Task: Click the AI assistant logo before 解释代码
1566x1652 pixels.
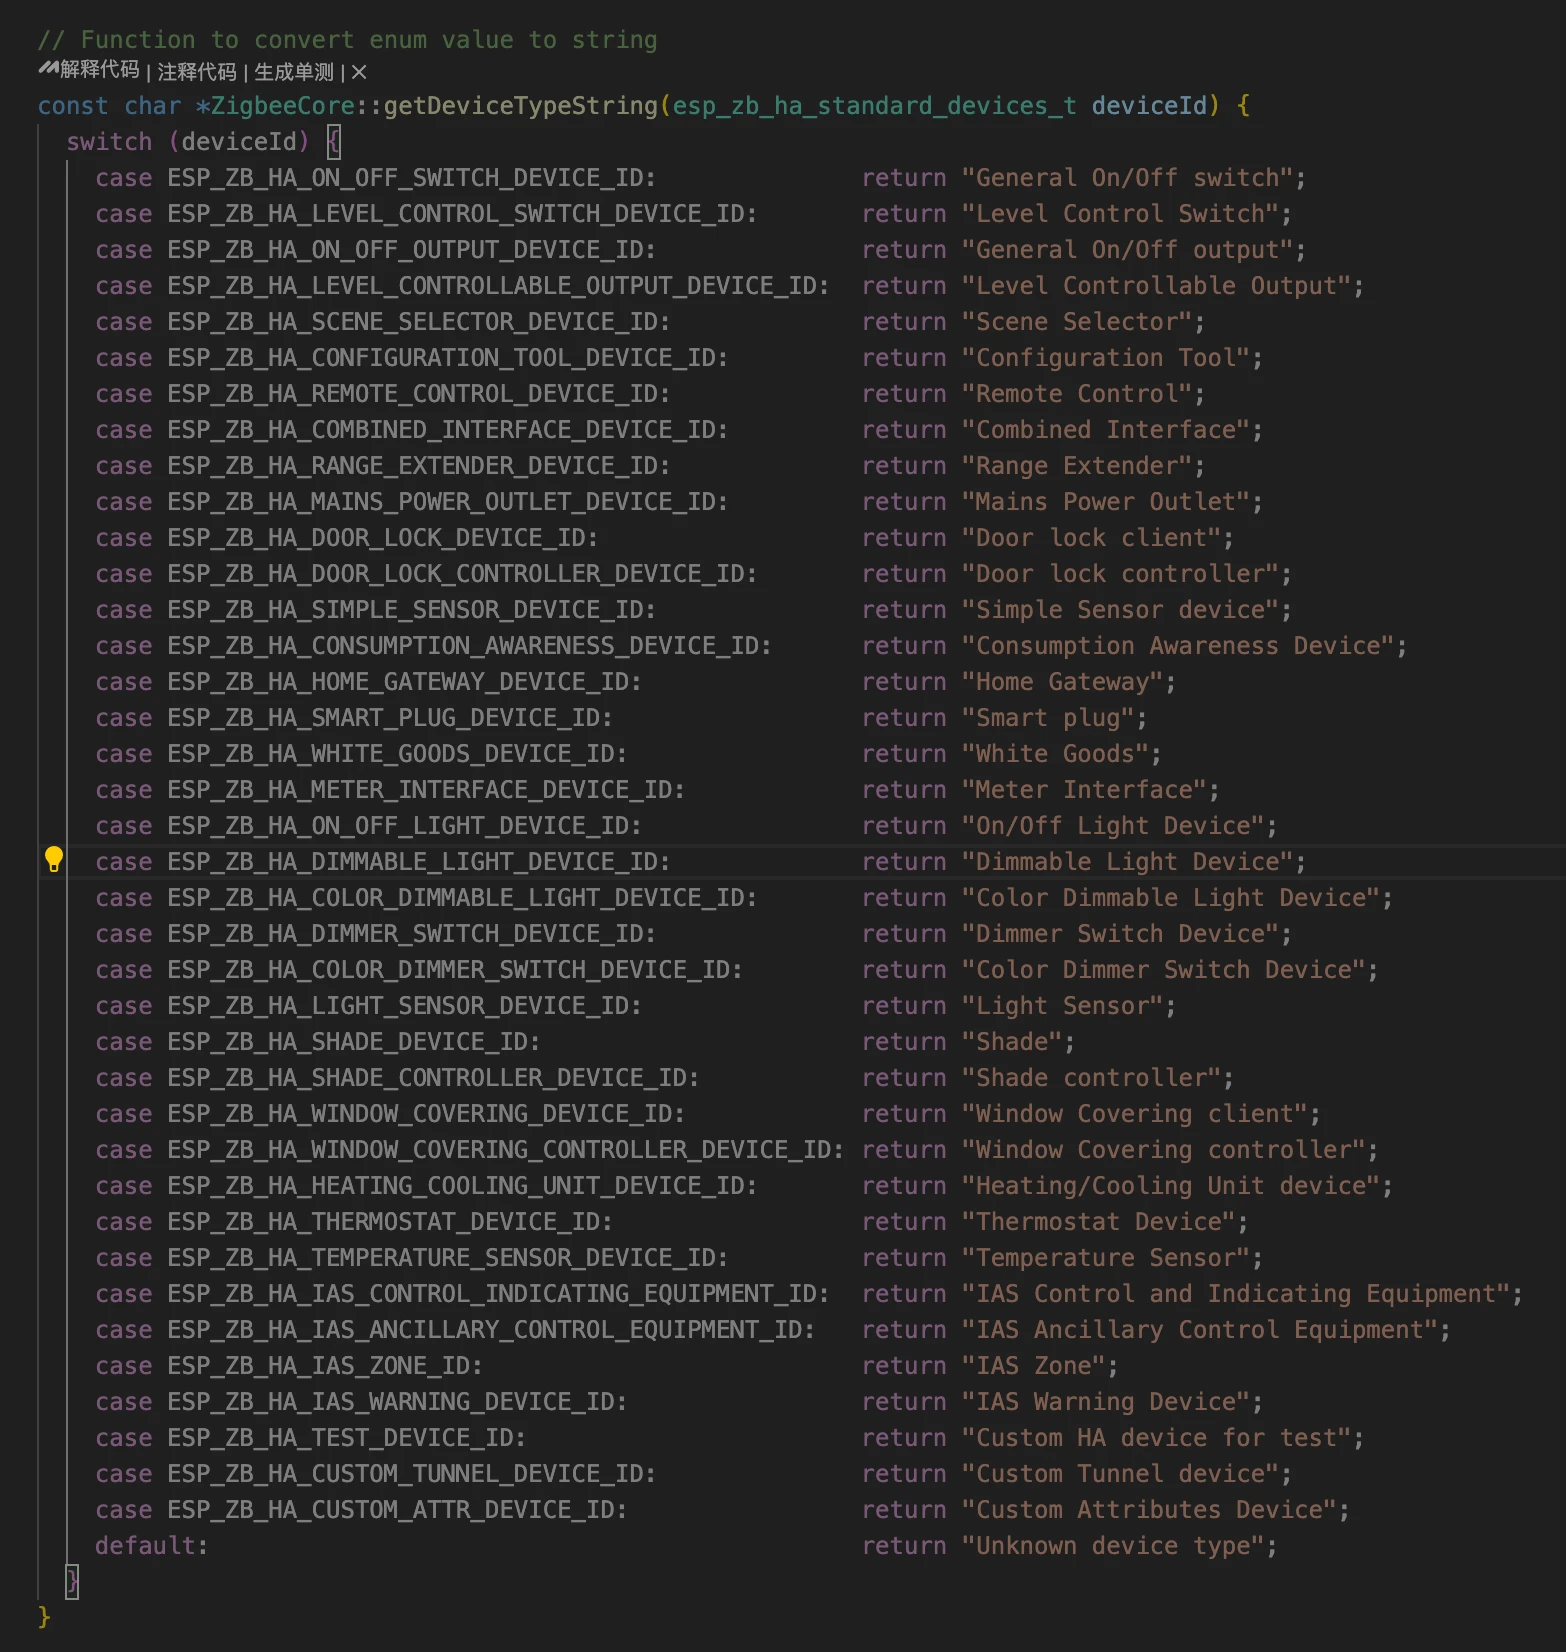Action: point(48,69)
